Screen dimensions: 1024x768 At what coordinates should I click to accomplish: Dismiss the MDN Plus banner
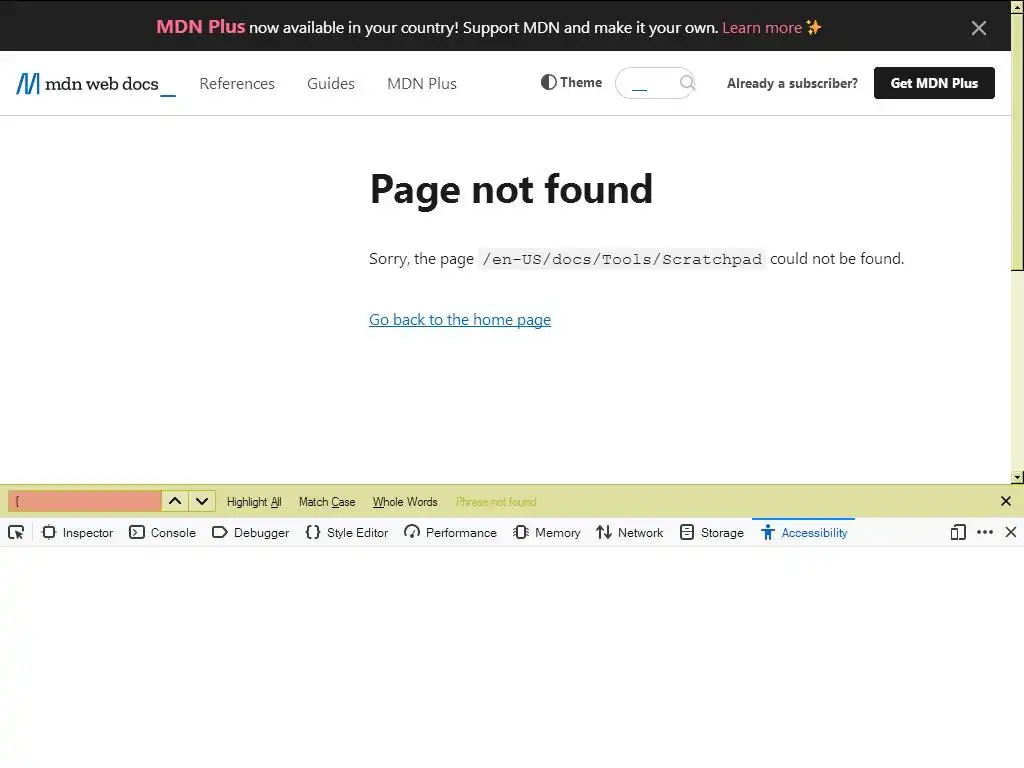coord(978,27)
